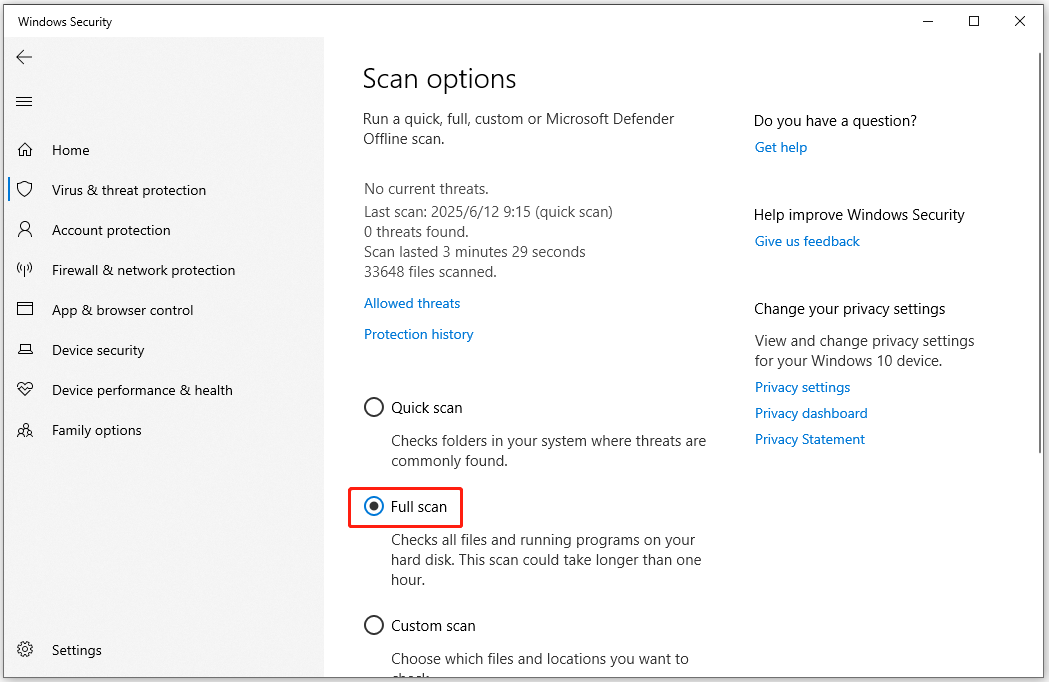Click the Device performance & health heart icon
Image resolution: width=1049 pixels, height=682 pixels.
(x=25, y=389)
